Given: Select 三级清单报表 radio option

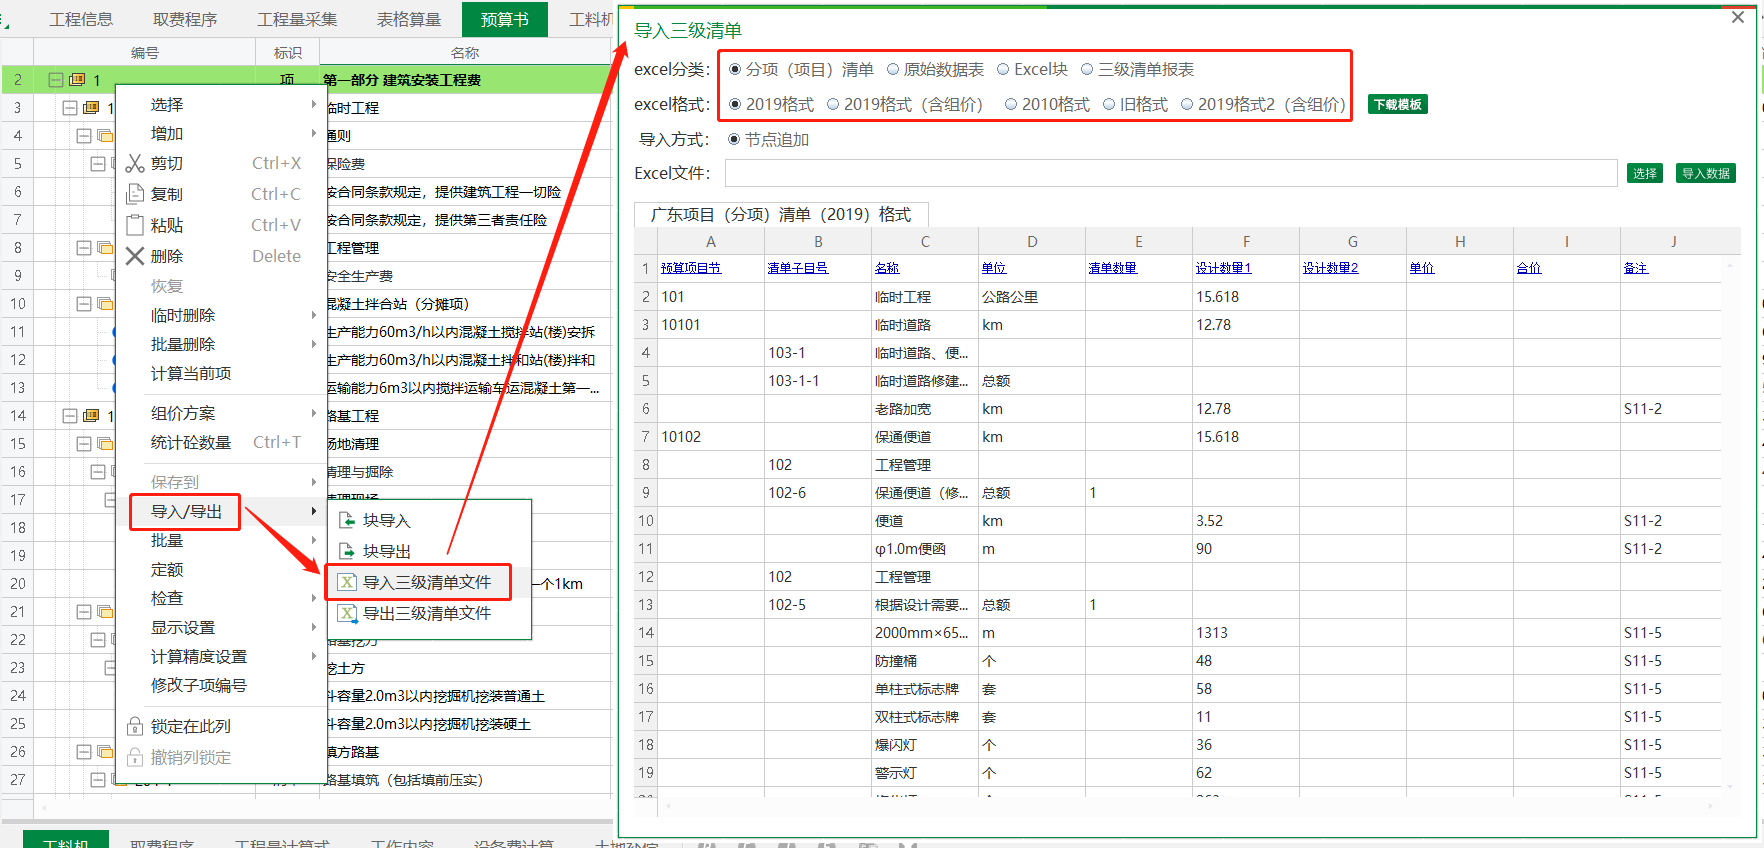Looking at the screenshot, I should pos(1087,69).
